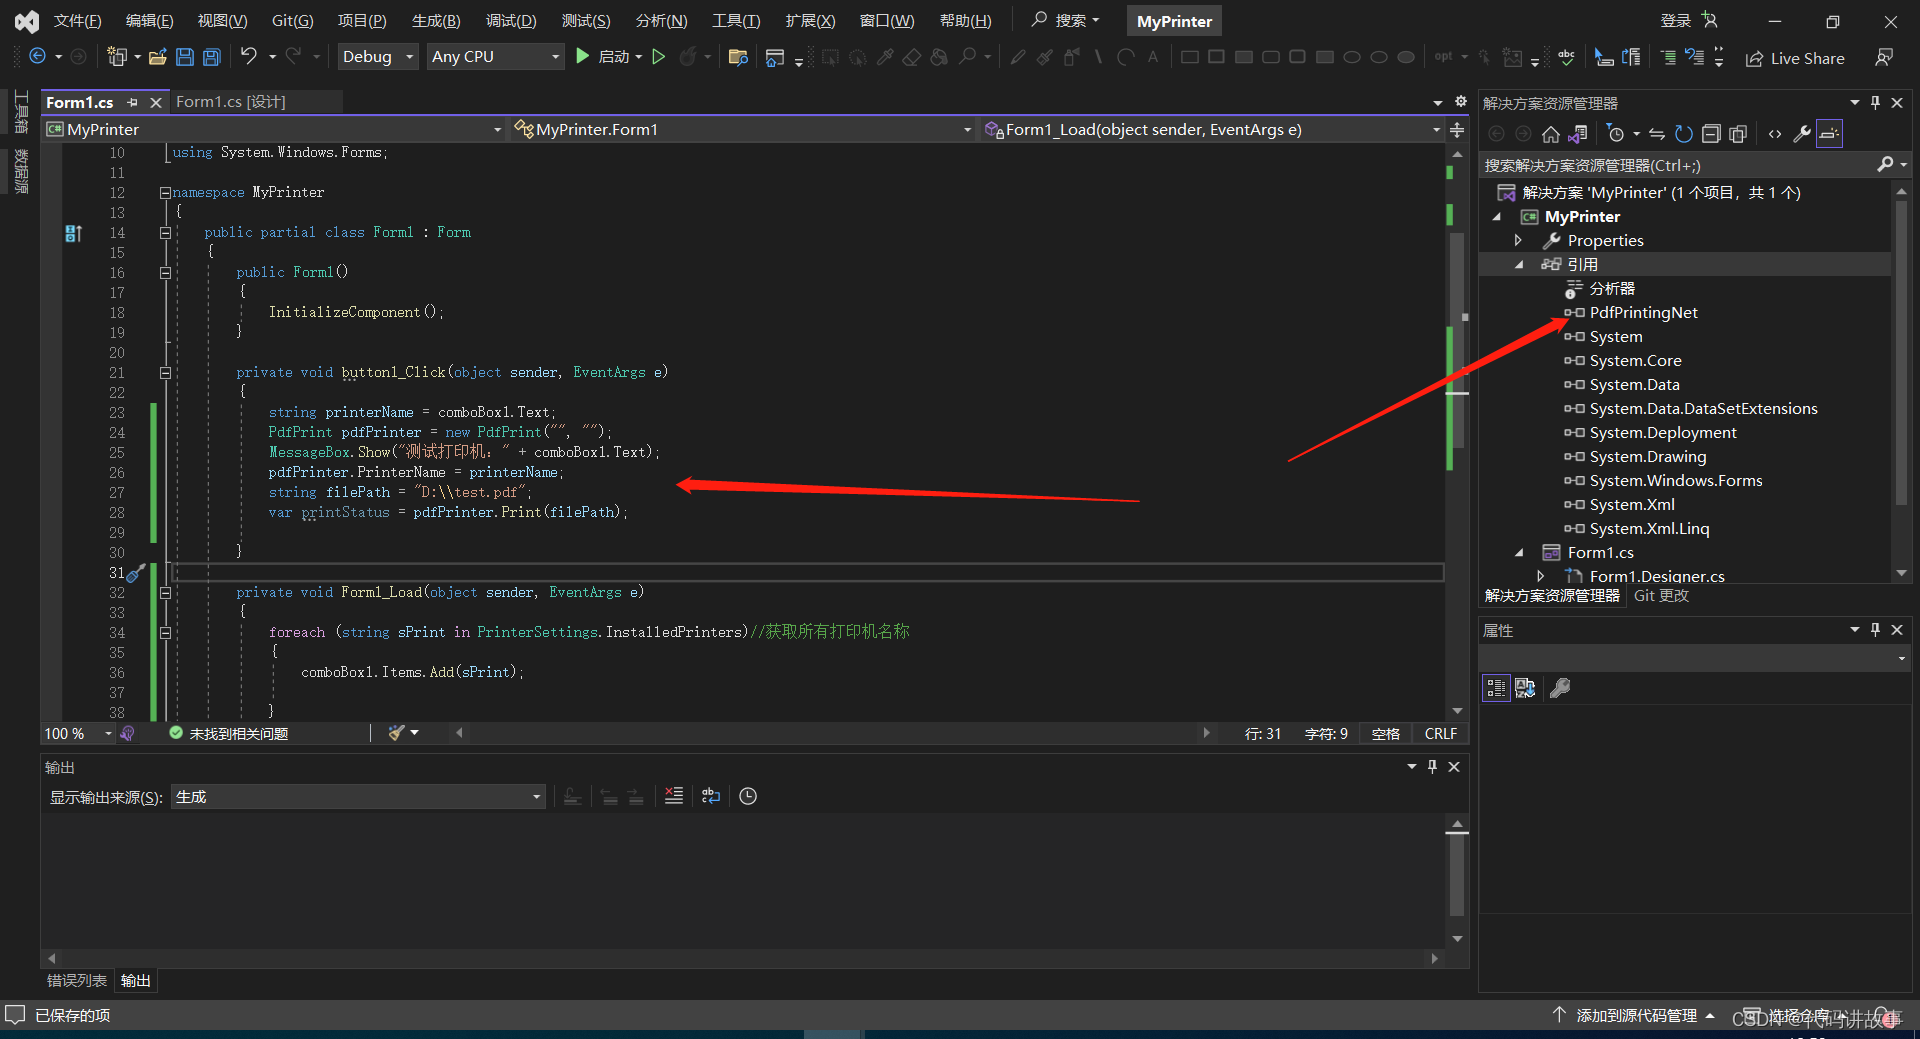The image size is (1920, 1039).
Task: Open the 调试(D) menu
Action: click(510, 21)
